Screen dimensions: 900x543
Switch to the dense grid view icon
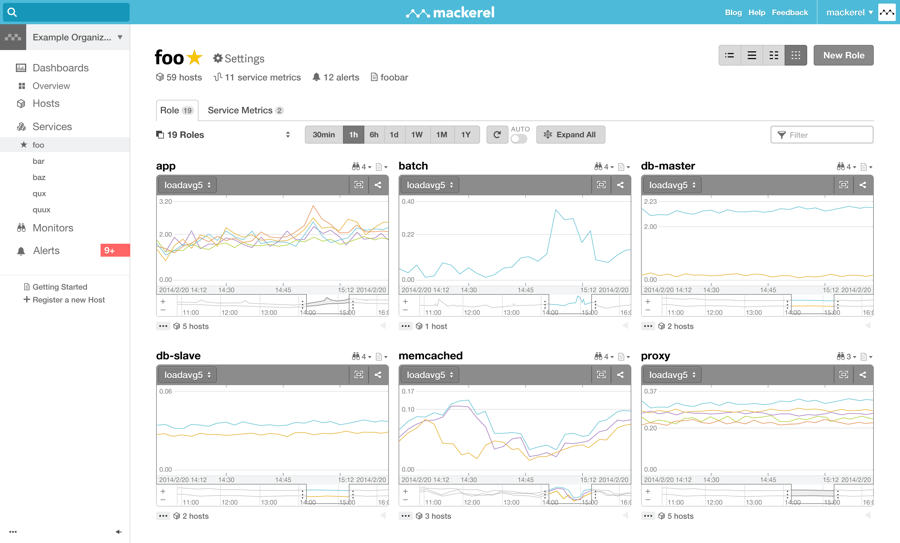point(796,56)
